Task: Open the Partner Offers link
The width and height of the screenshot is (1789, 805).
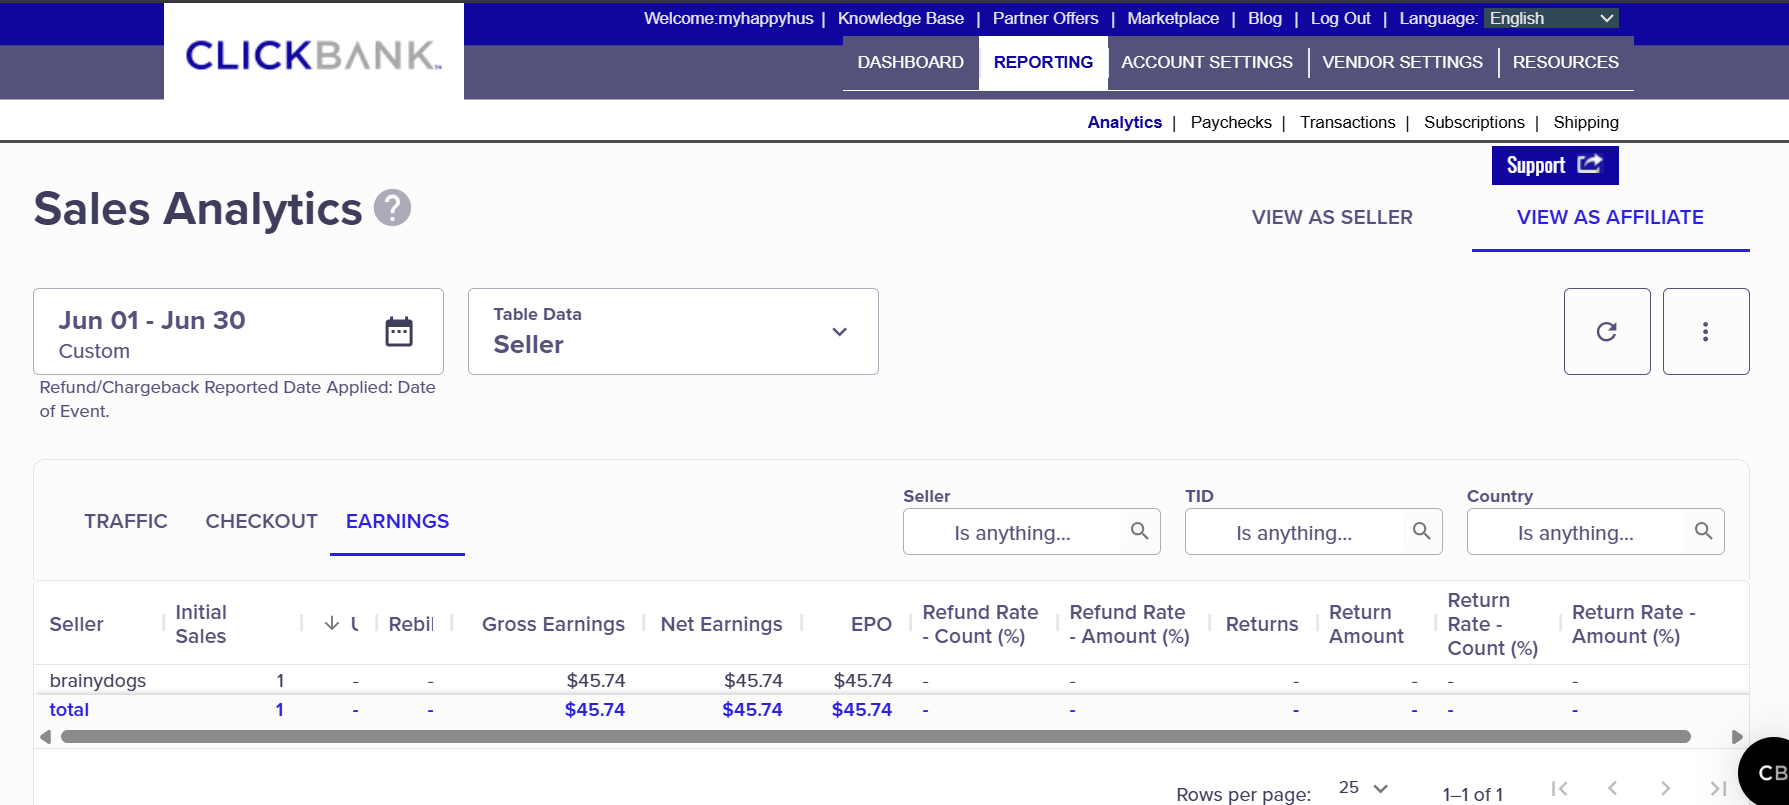Action: pos(1045,18)
